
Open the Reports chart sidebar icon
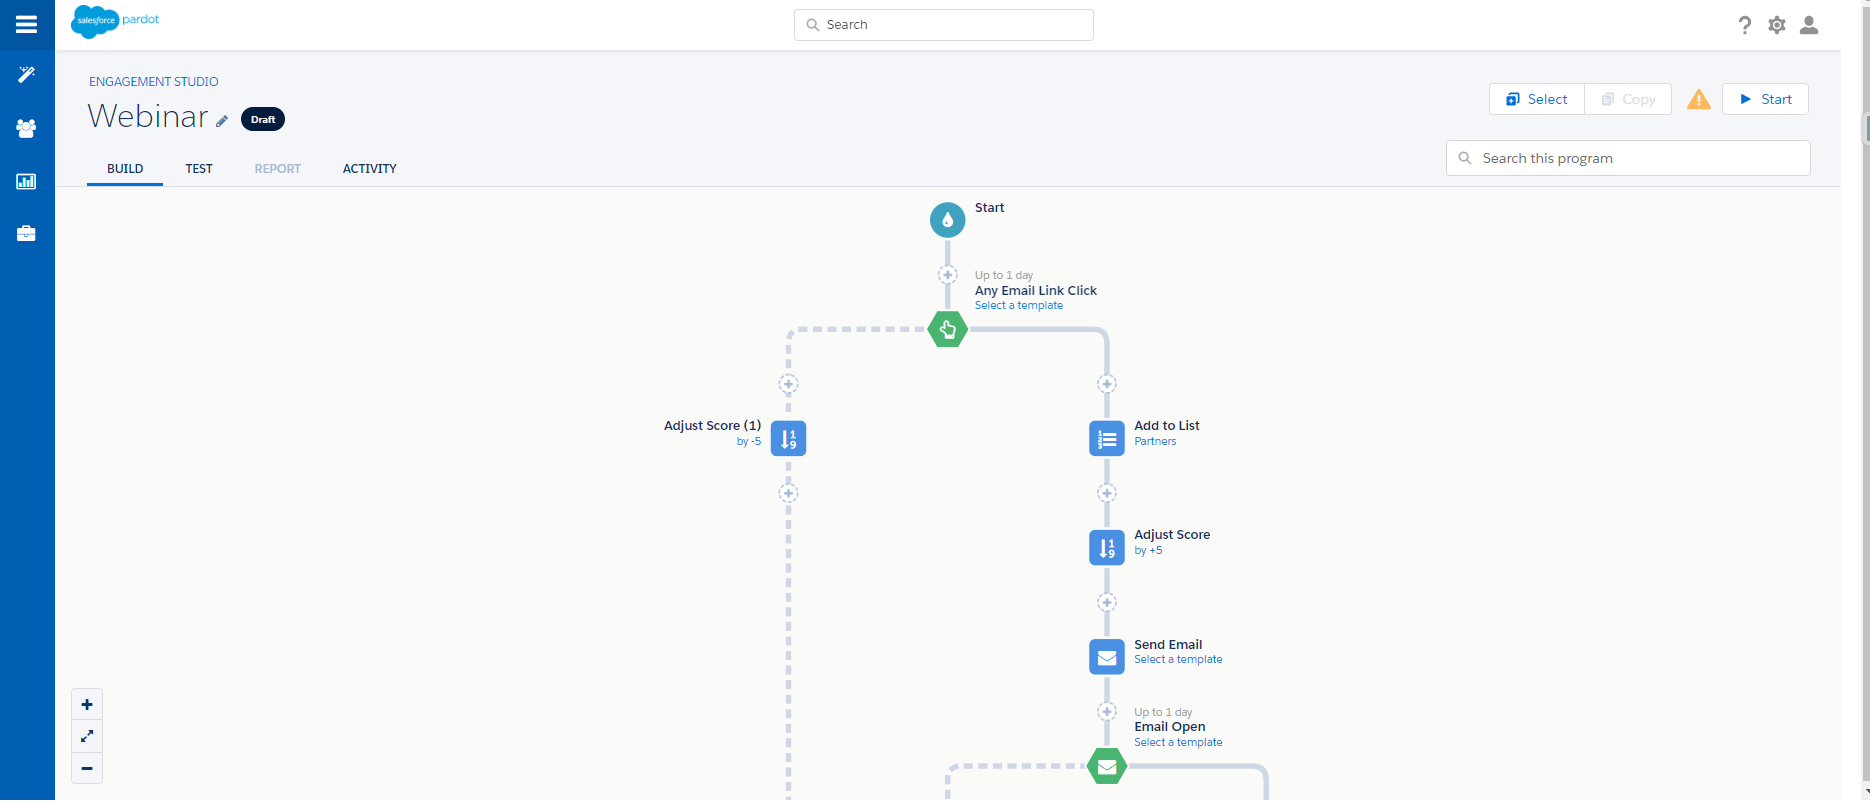point(27,181)
